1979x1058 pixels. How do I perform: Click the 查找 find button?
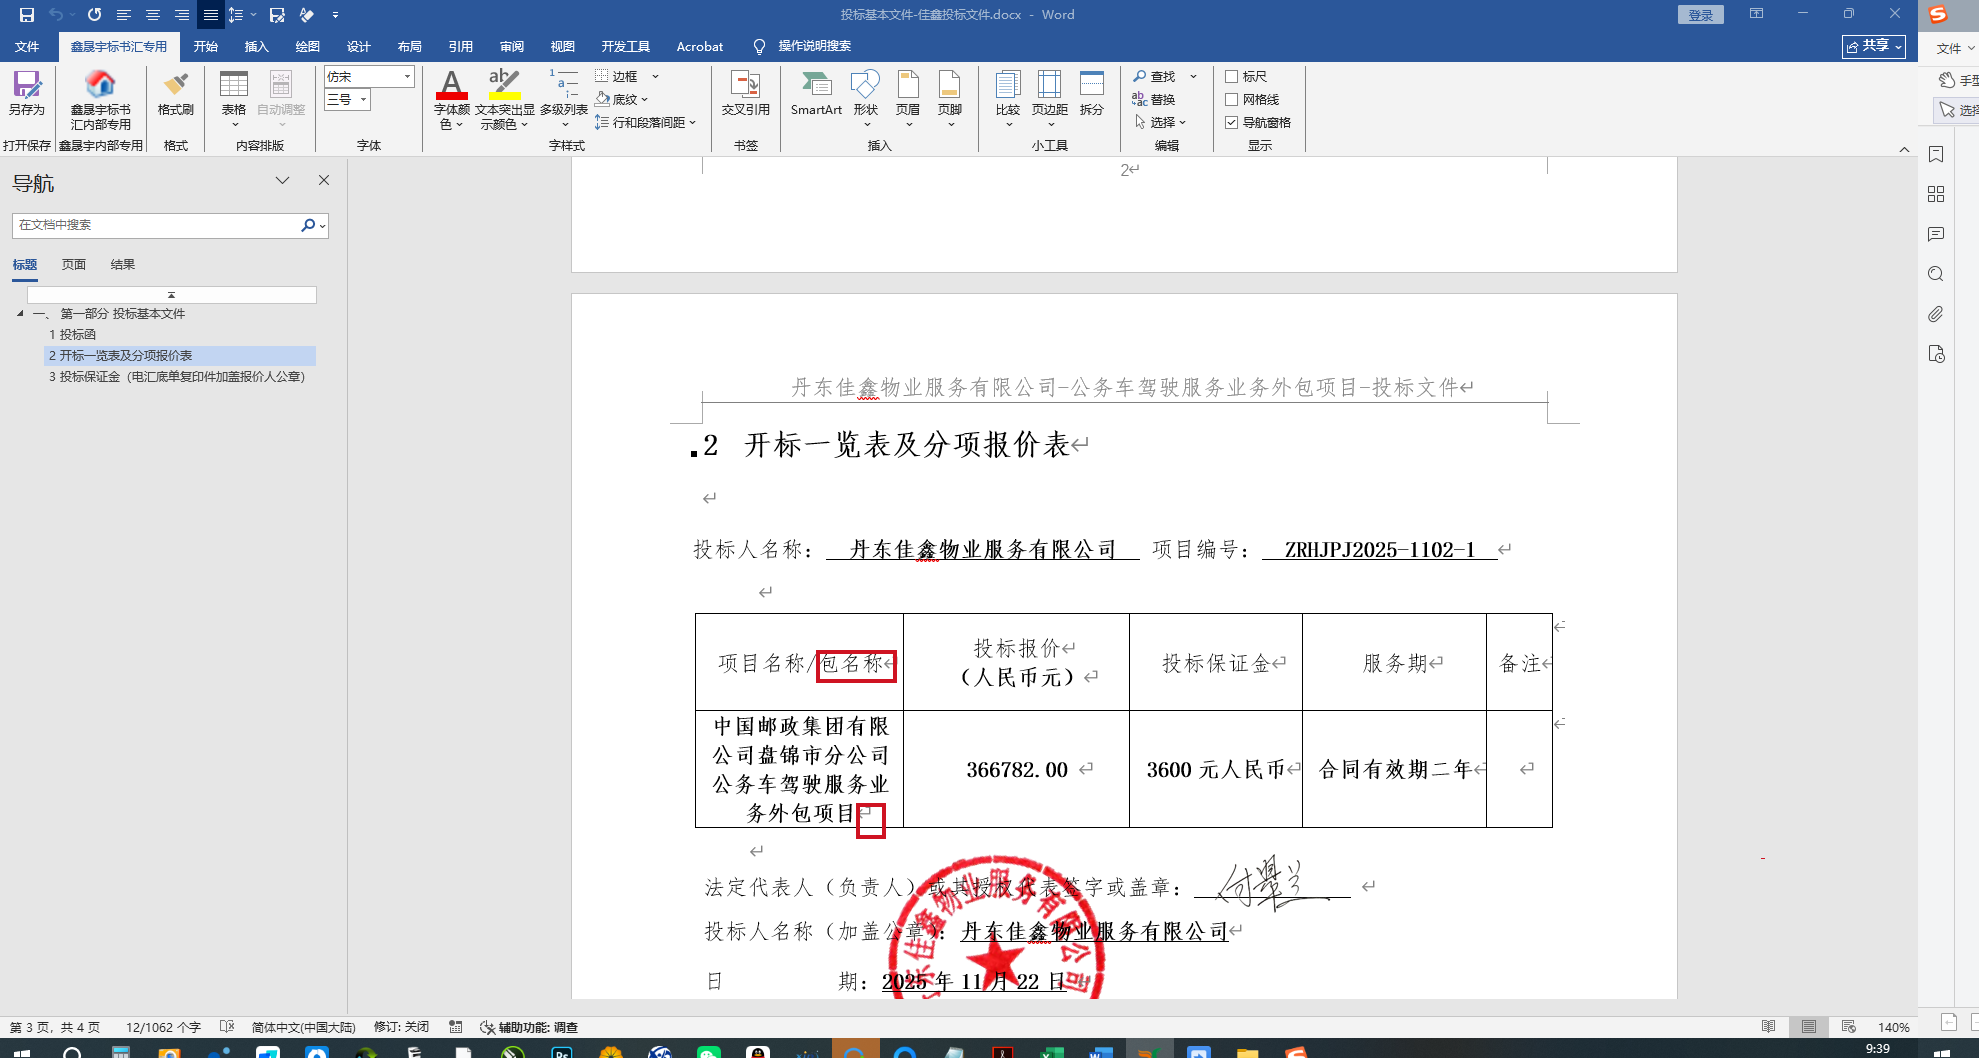click(x=1154, y=76)
